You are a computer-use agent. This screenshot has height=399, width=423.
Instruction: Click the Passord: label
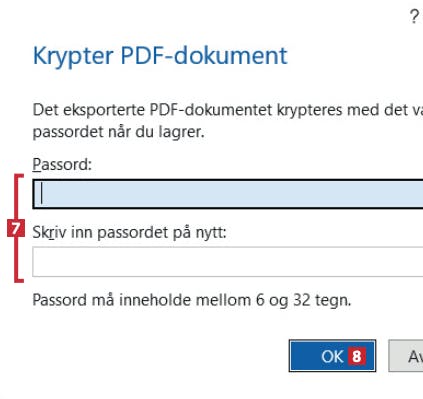(x=62, y=164)
